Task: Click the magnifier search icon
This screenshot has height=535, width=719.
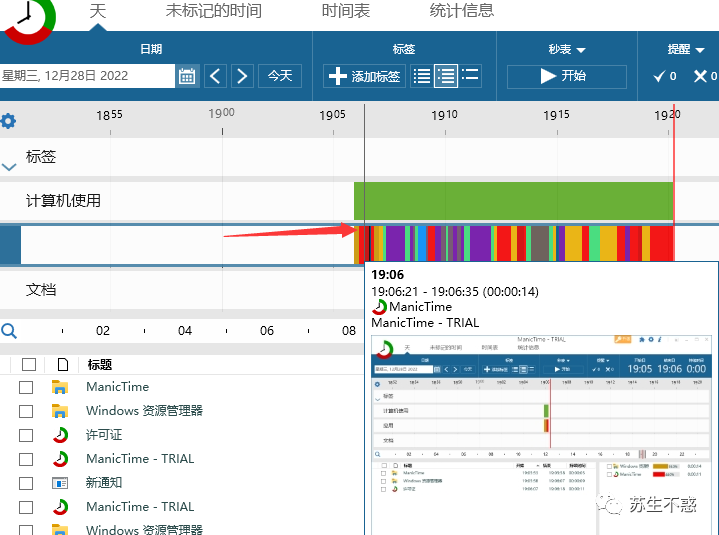Action: coord(9,331)
